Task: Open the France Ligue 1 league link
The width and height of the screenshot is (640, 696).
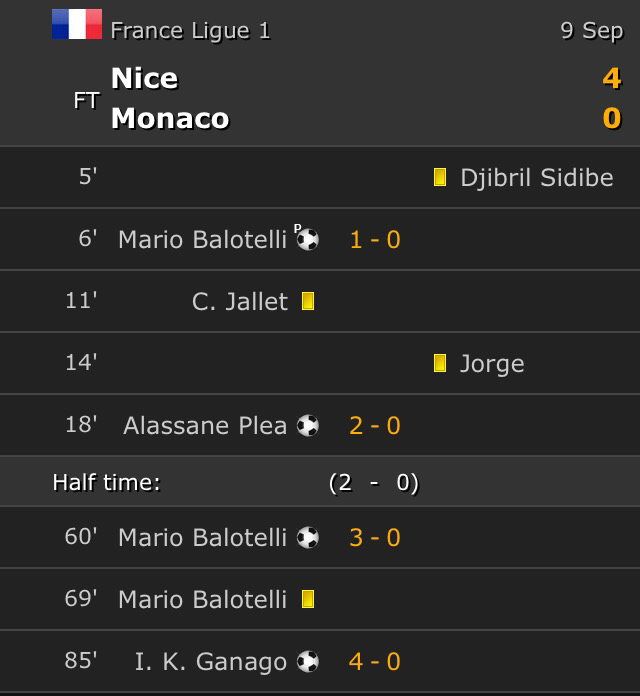Action: 190,30
